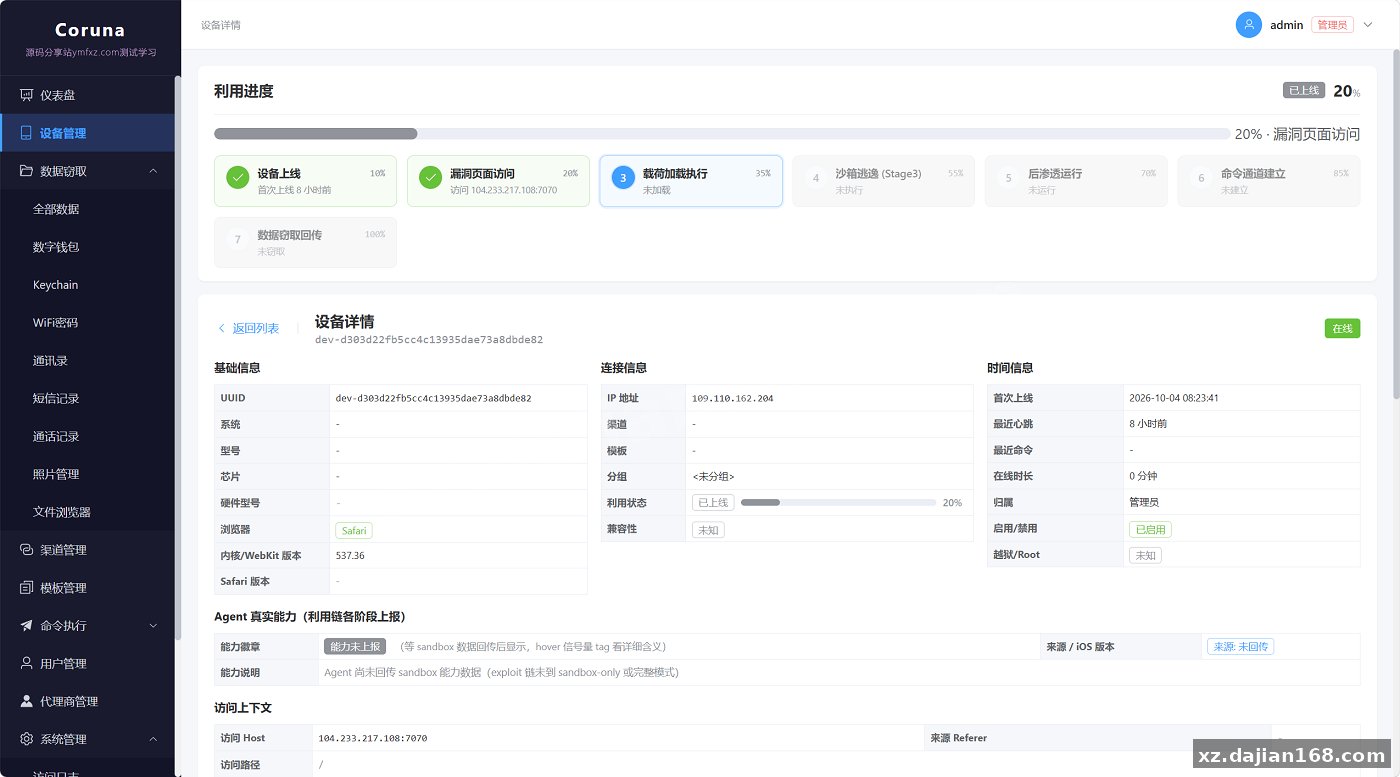Click the step 6 circle on 命令通道建立 card

(1201, 178)
